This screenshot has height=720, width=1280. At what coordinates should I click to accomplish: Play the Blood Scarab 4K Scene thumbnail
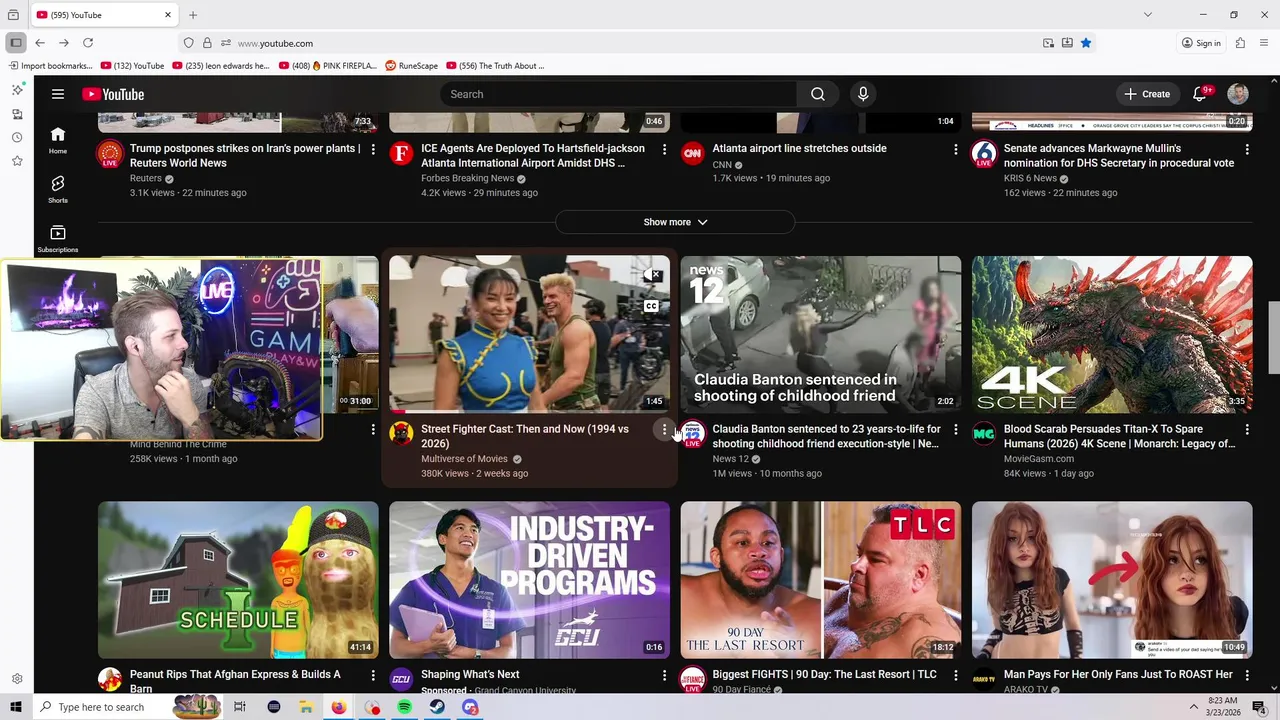click(1112, 334)
